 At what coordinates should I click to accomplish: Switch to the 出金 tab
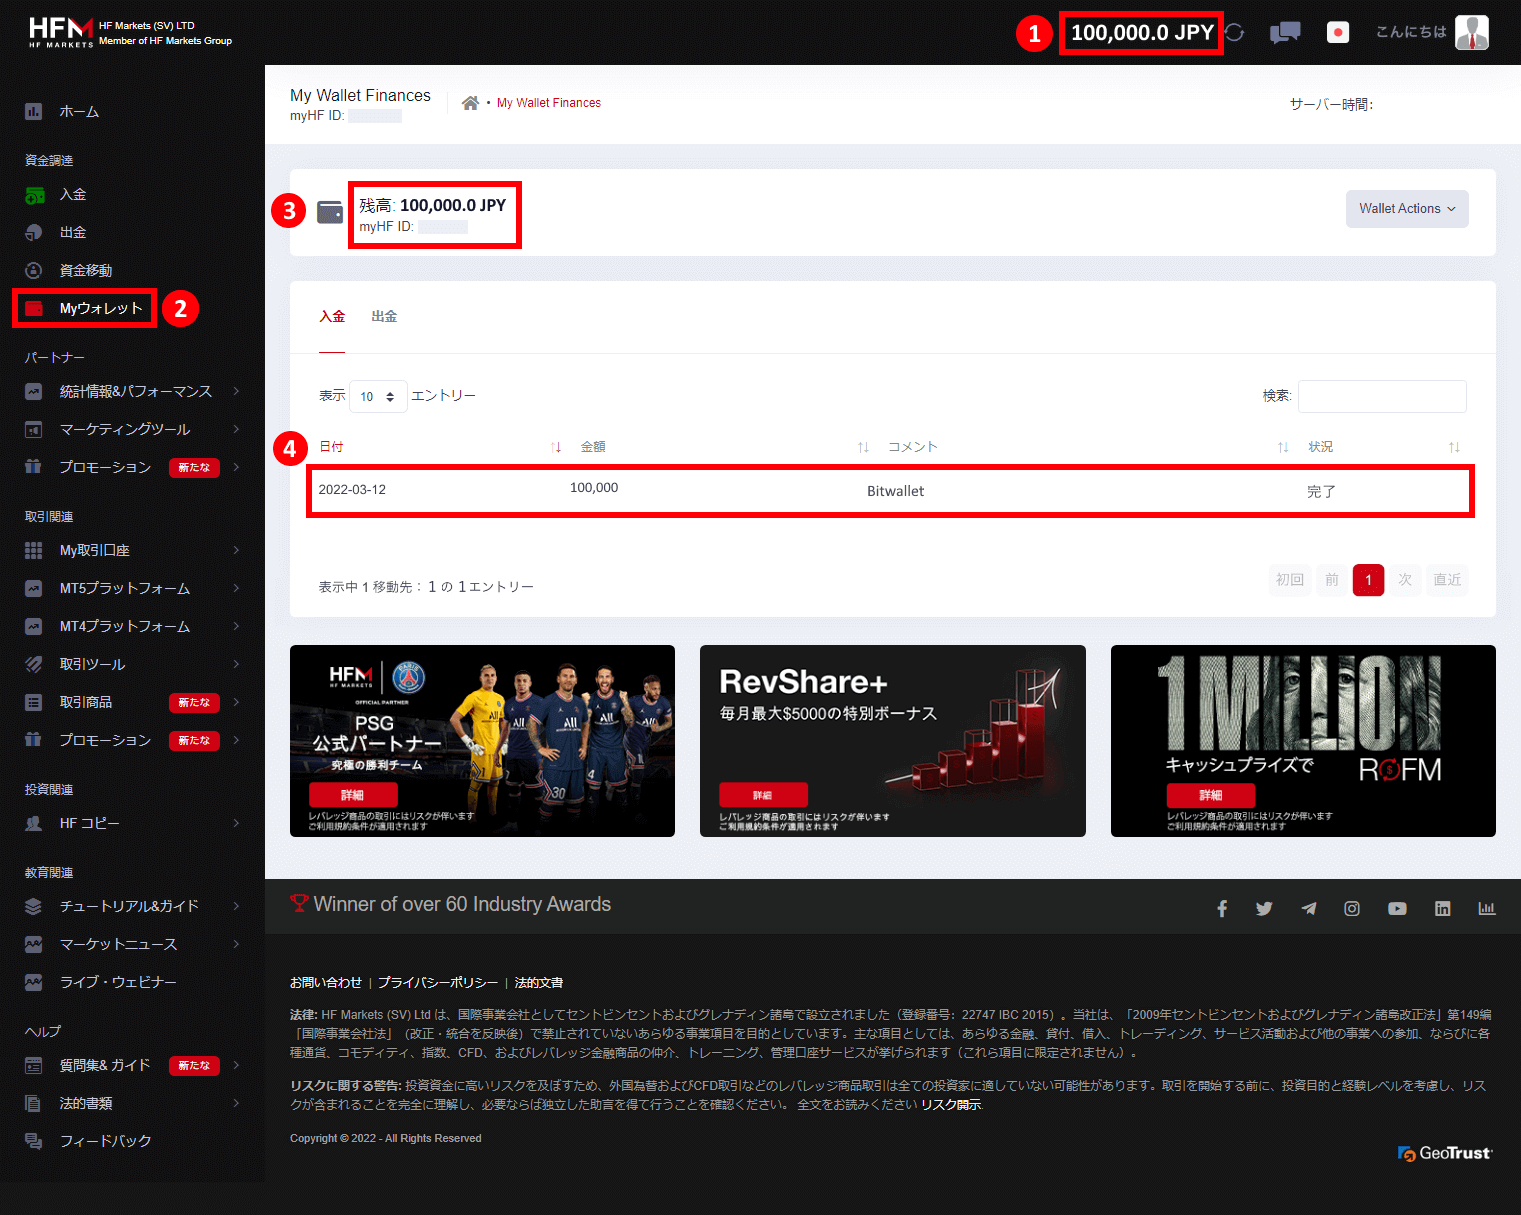384,316
